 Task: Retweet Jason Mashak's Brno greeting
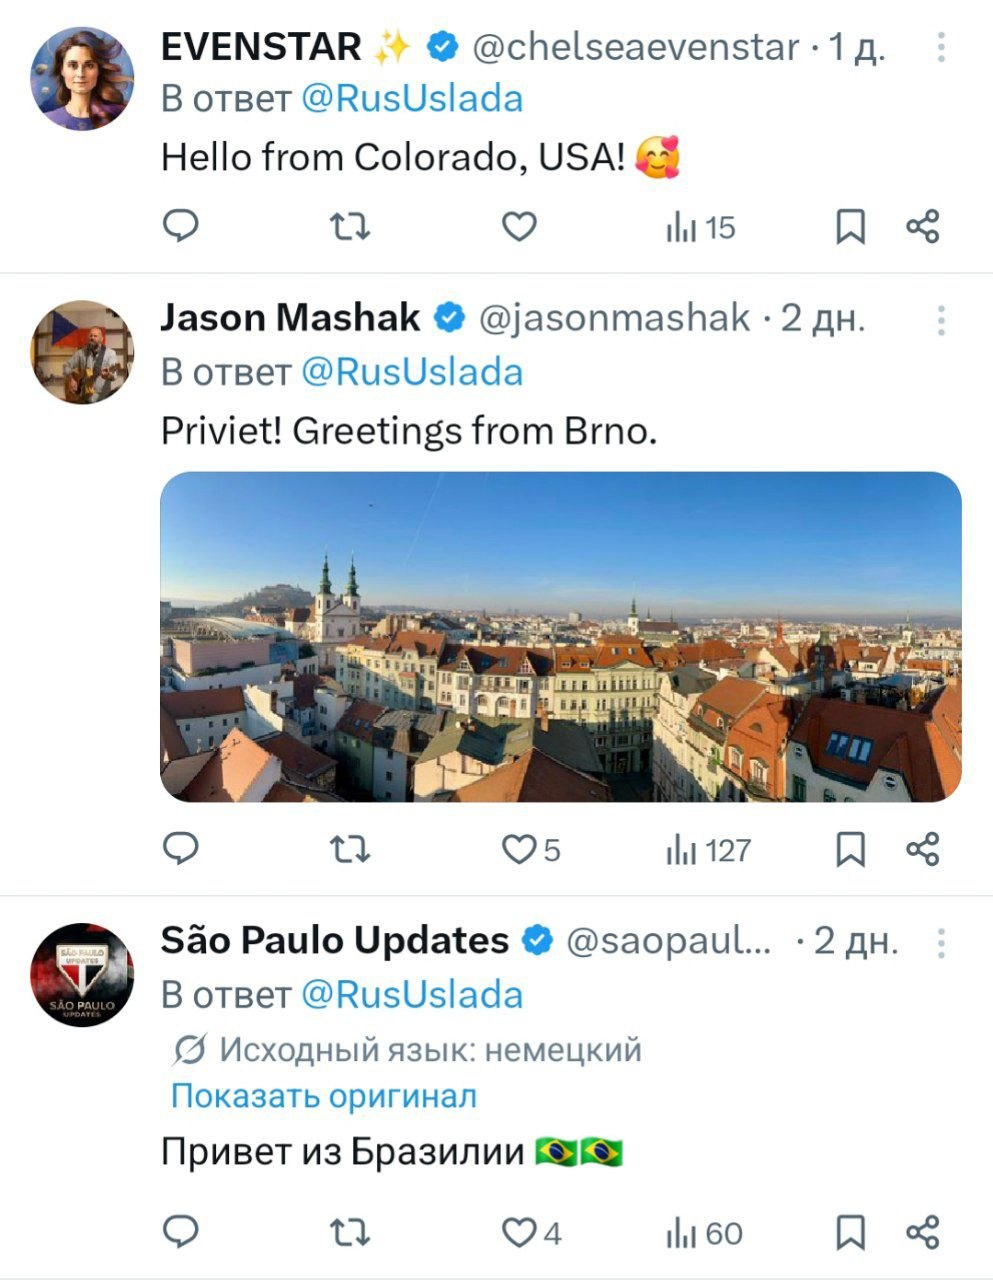(350, 850)
